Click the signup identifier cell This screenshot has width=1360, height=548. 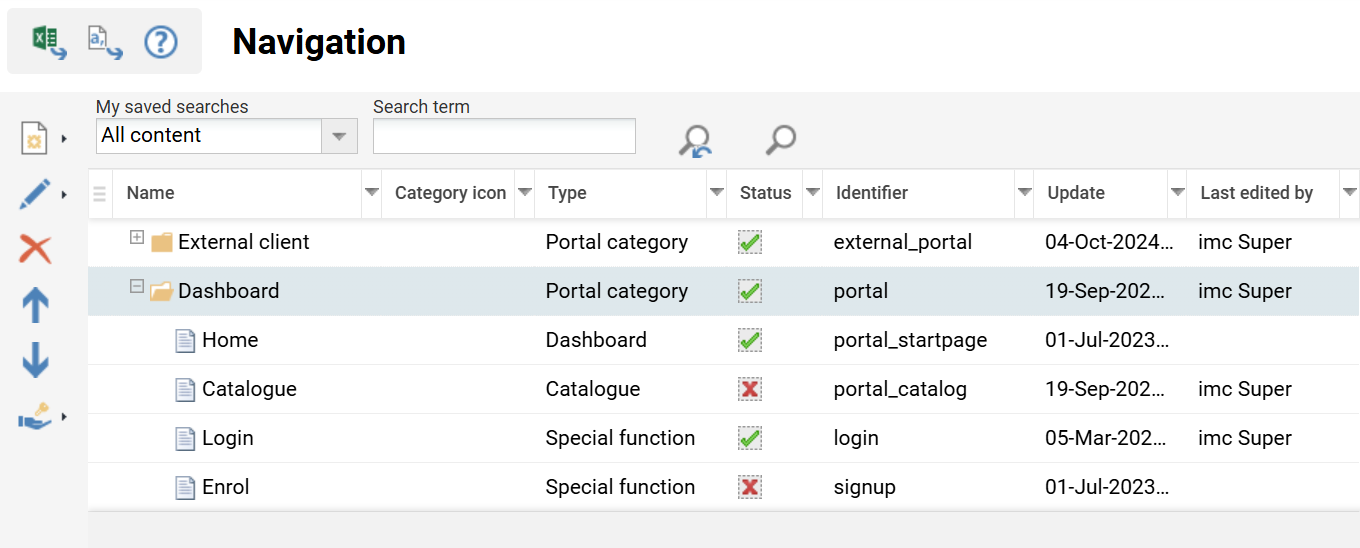[864, 487]
